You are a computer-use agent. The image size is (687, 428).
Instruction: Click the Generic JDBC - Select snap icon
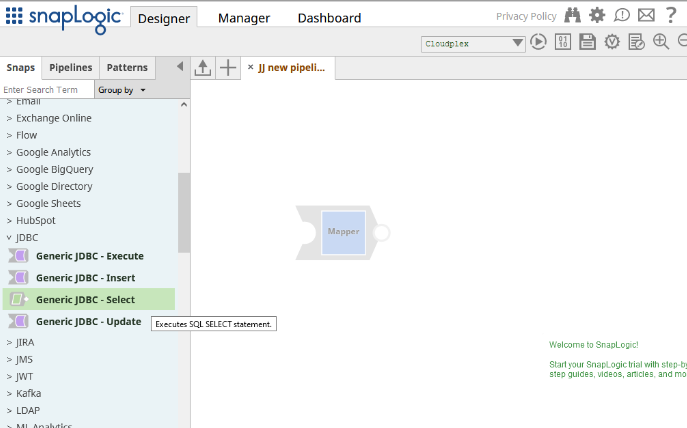point(18,300)
